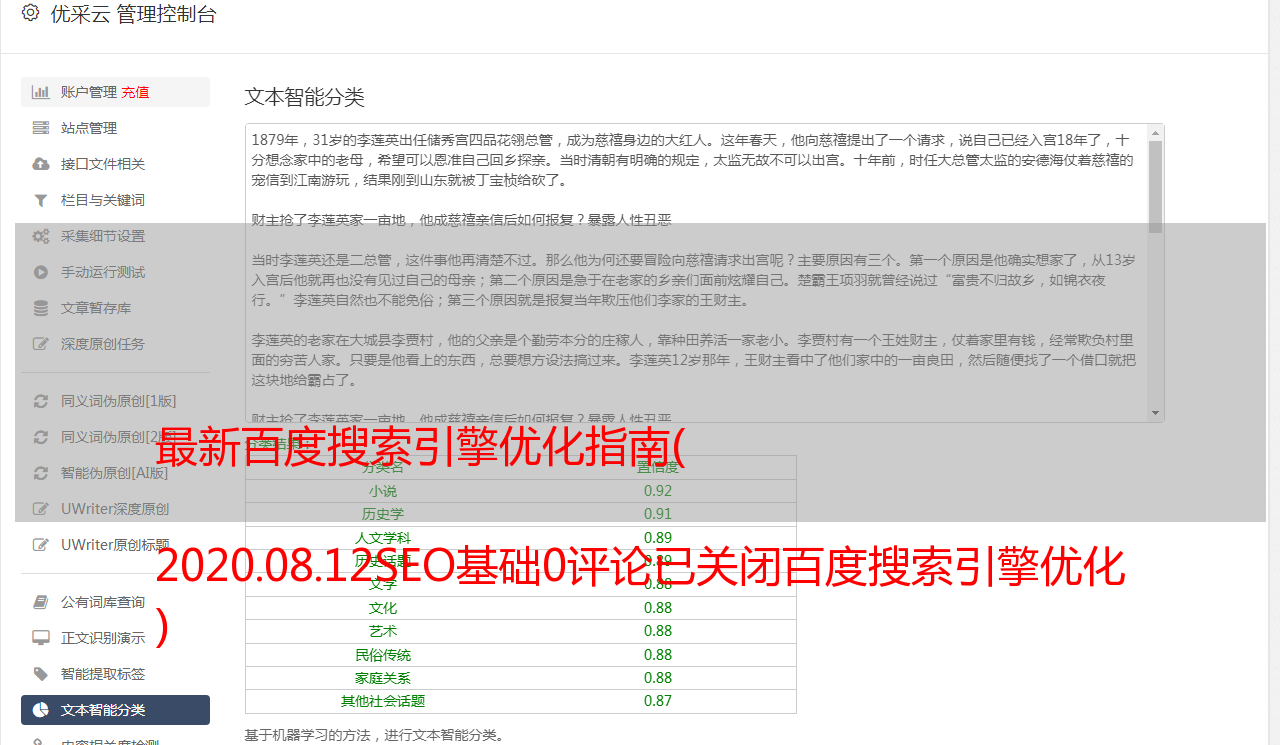Click the play circle icon for 手动运行测试
1280x745 pixels.
tap(41, 272)
